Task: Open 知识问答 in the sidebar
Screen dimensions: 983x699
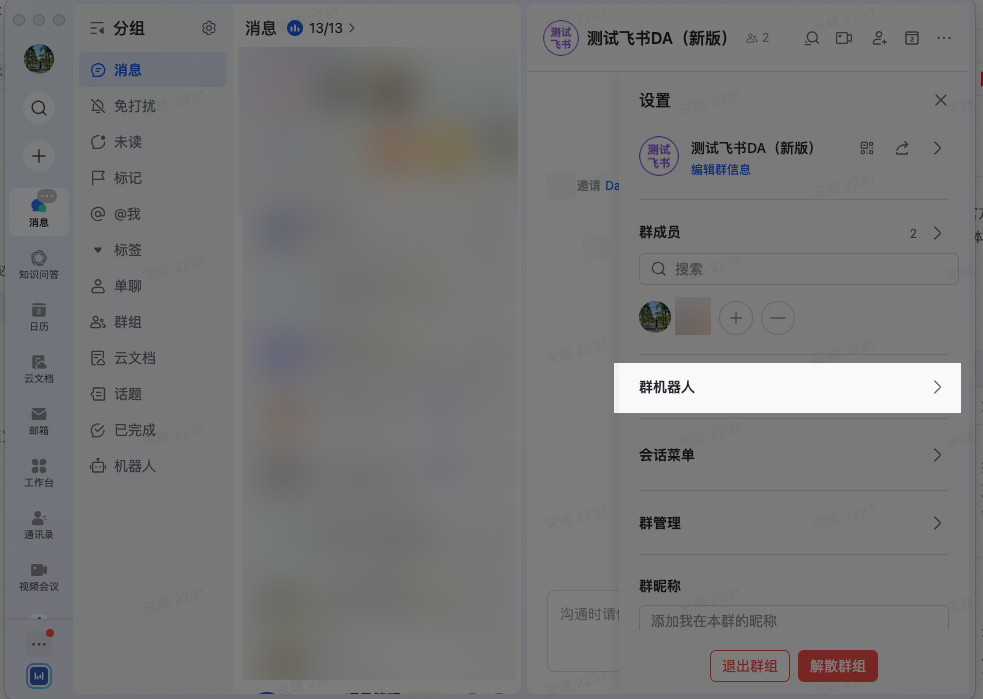Action: point(39,264)
